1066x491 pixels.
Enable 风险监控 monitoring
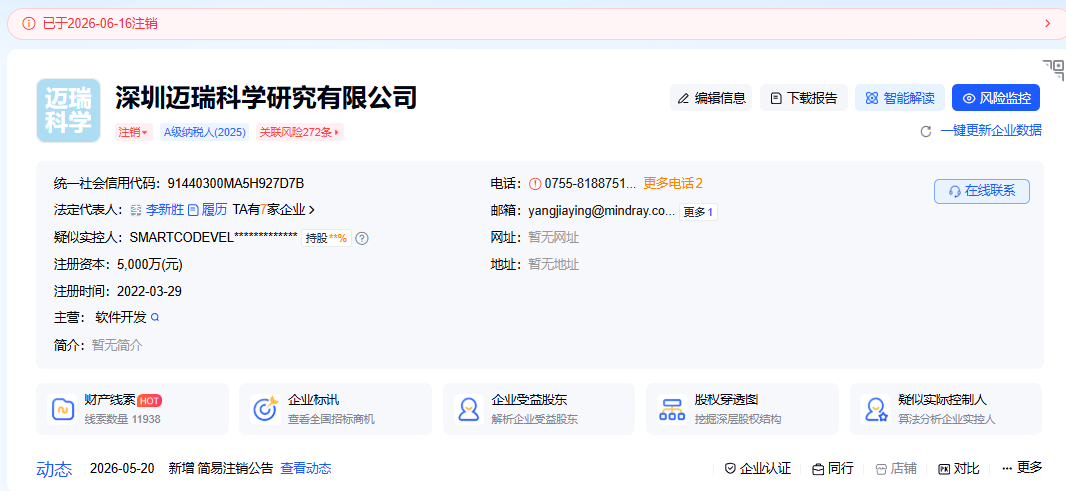coord(996,98)
